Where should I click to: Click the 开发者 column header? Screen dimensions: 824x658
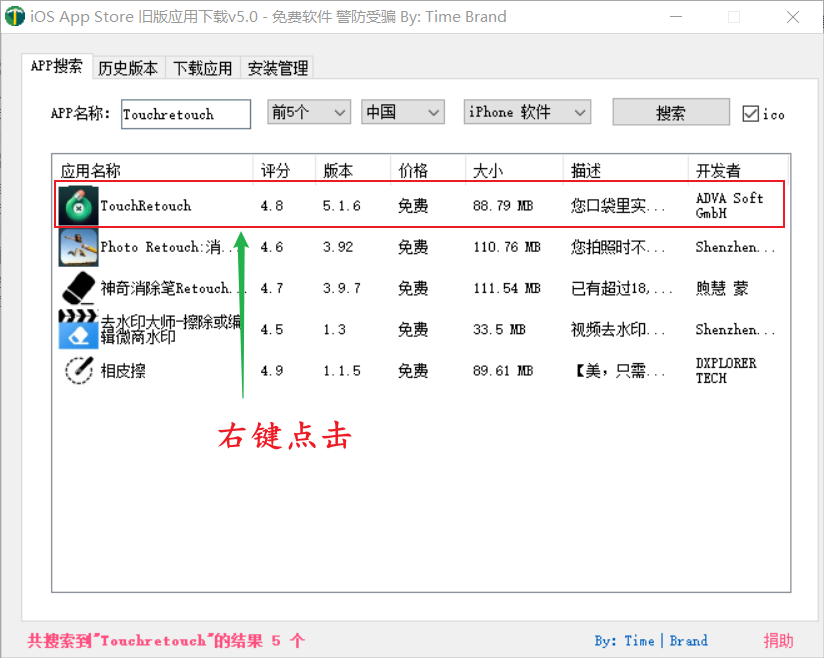click(738, 170)
